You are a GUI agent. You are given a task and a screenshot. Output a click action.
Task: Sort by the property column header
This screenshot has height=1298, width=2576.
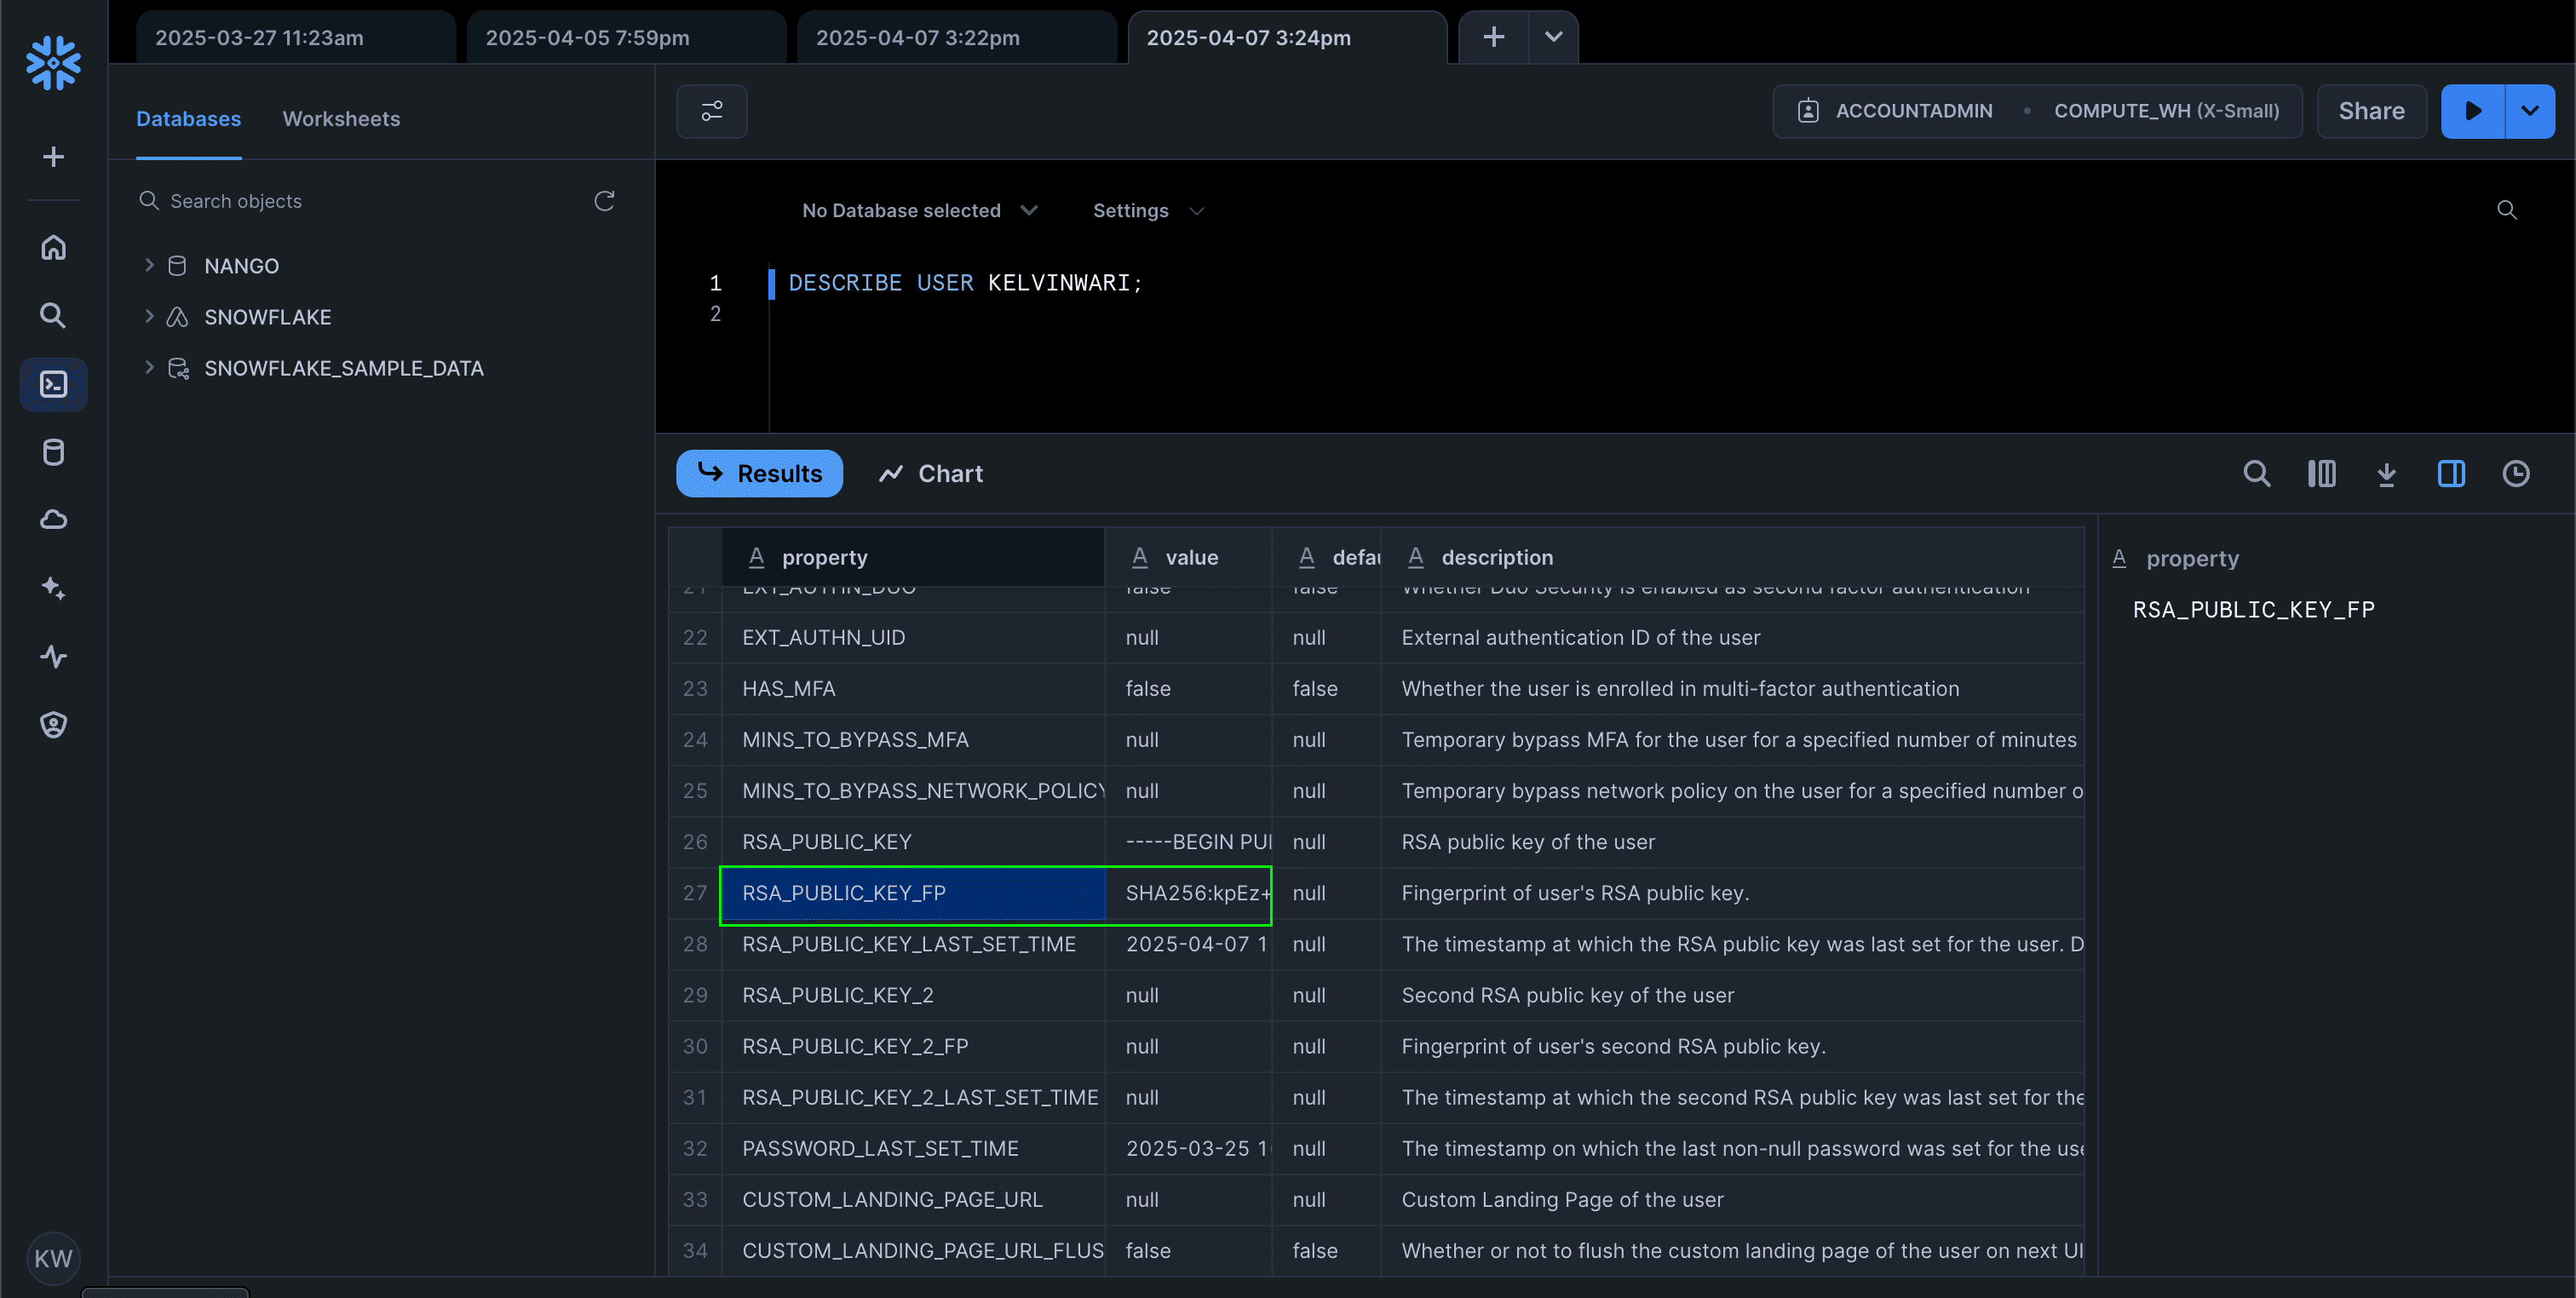click(913, 557)
